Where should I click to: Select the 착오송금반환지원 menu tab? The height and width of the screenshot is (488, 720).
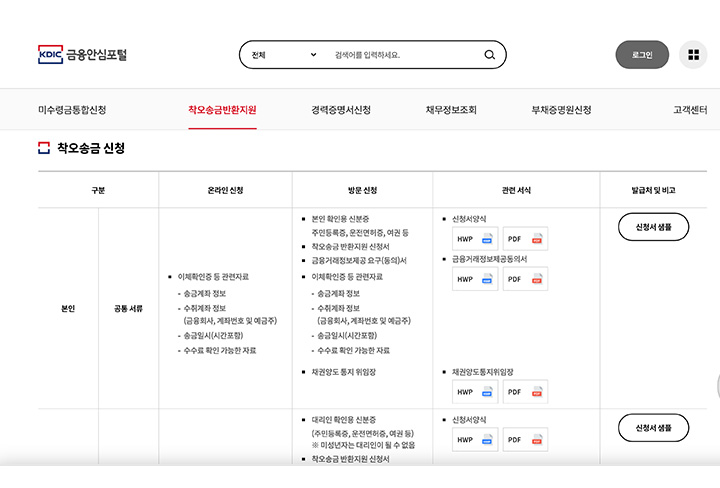[222, 110]
